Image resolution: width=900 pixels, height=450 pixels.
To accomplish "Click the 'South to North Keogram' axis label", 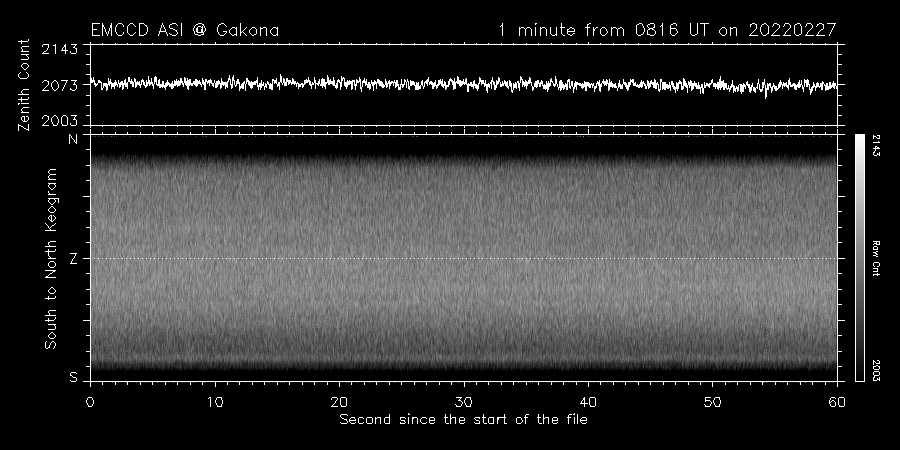I will (x=51, y=258).
